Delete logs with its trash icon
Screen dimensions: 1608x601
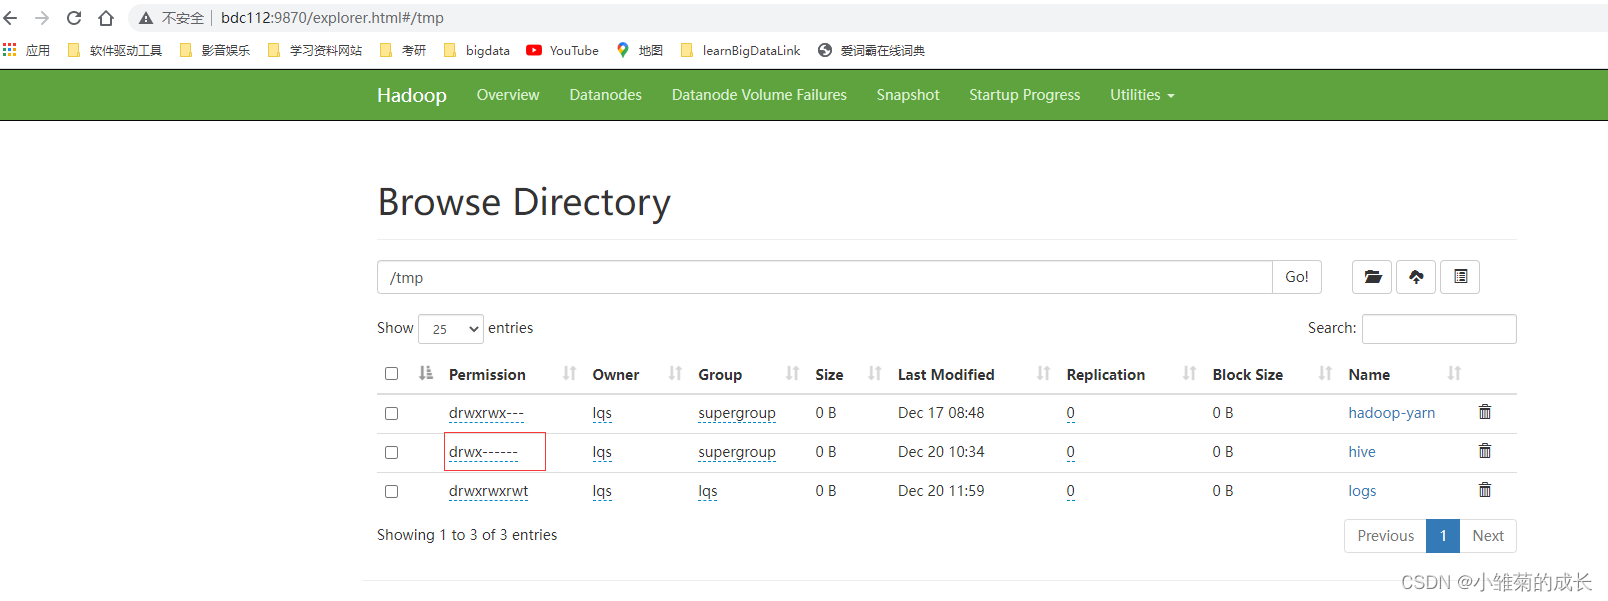click(1485, 490)
